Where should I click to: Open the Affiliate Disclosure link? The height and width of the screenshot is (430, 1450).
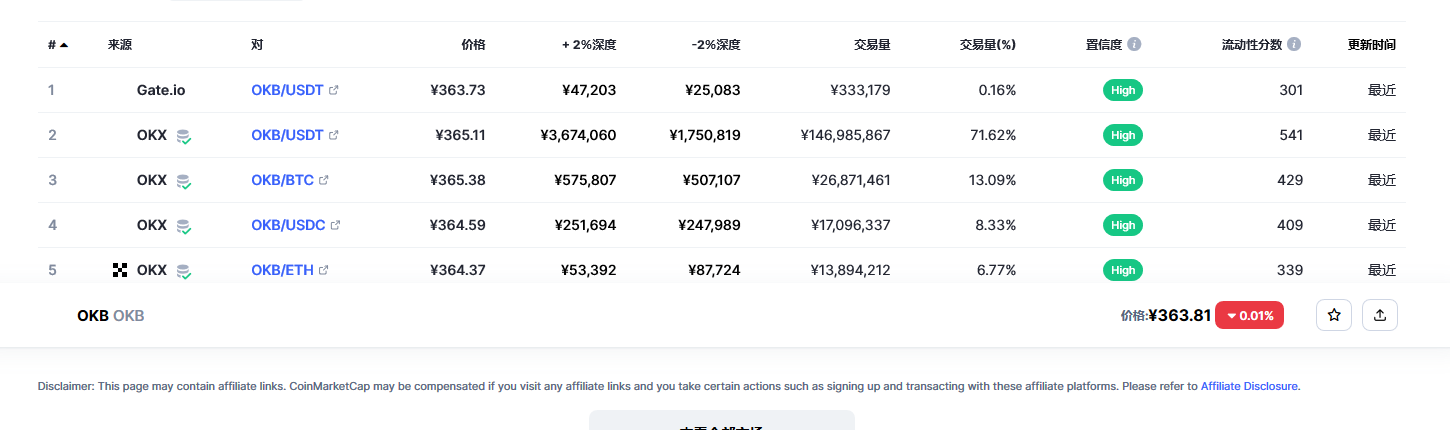1249,386
